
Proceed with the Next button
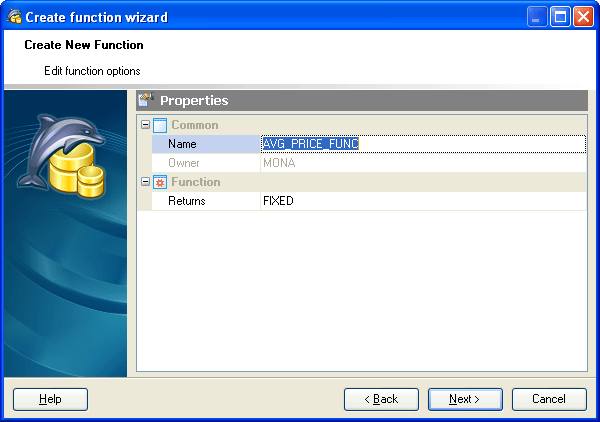[x=465, y=399]
